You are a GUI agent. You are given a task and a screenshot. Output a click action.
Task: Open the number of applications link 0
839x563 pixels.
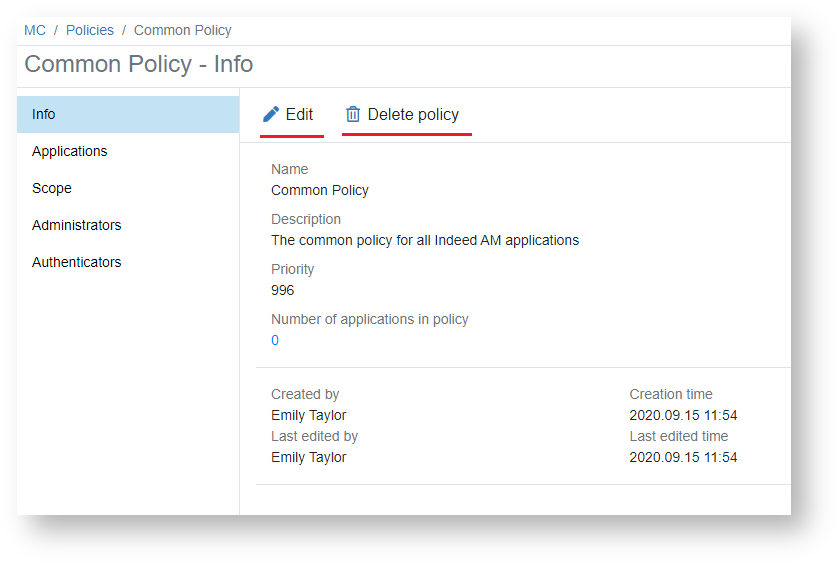(x=275, y=340)
